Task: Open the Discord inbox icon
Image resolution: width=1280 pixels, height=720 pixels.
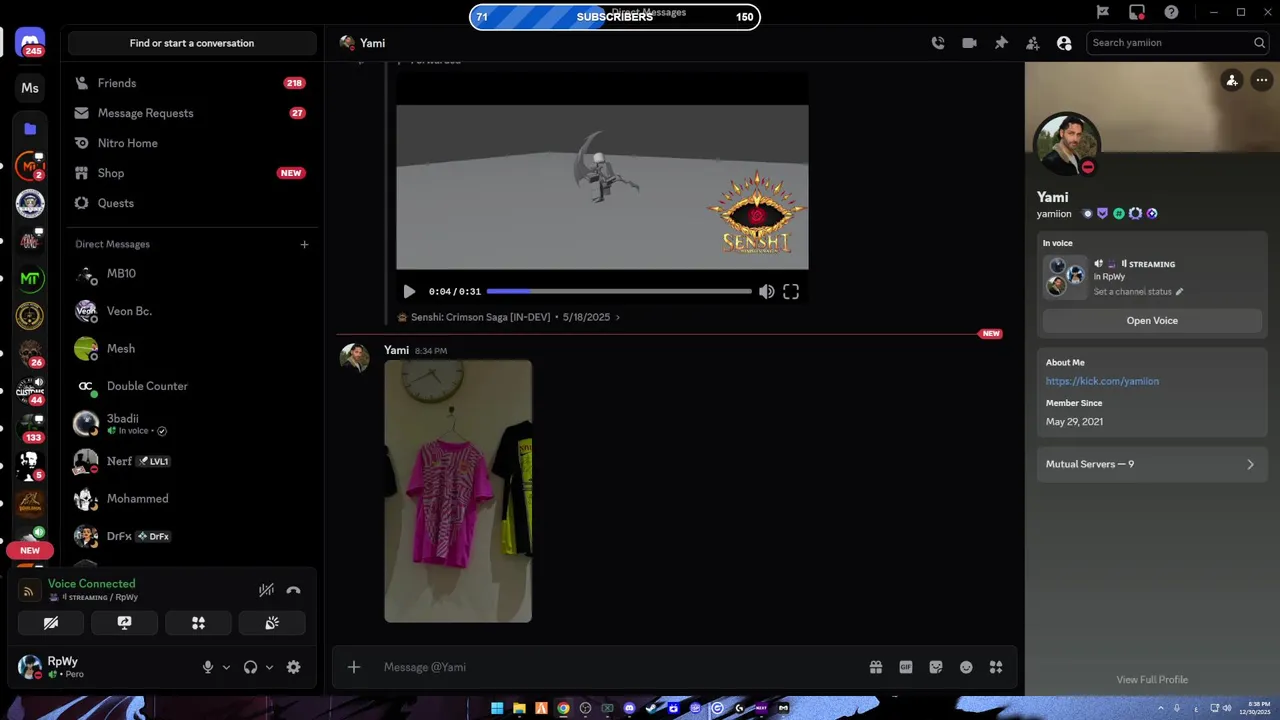Action: click(x=1137, y=12)
